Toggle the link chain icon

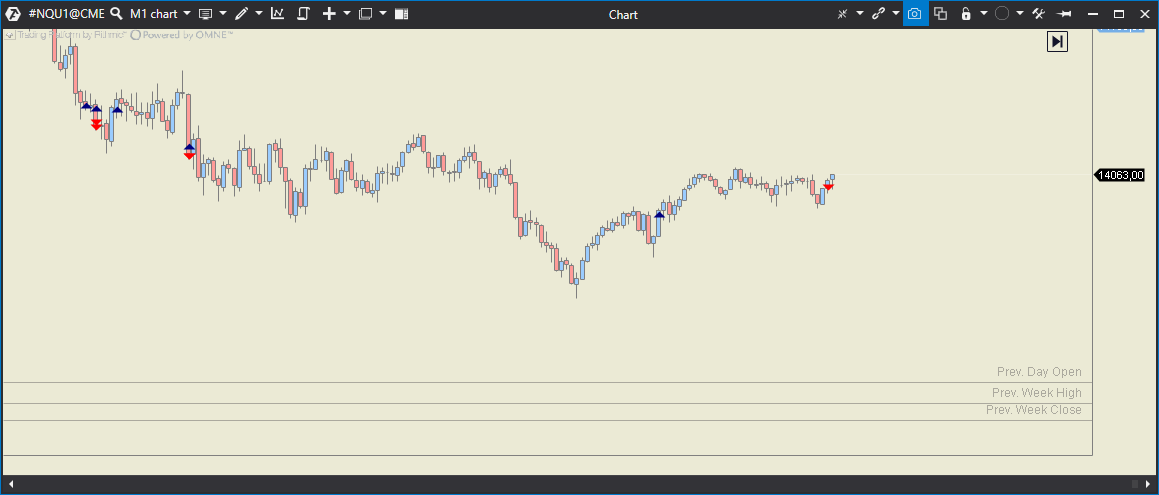(878, 14)
